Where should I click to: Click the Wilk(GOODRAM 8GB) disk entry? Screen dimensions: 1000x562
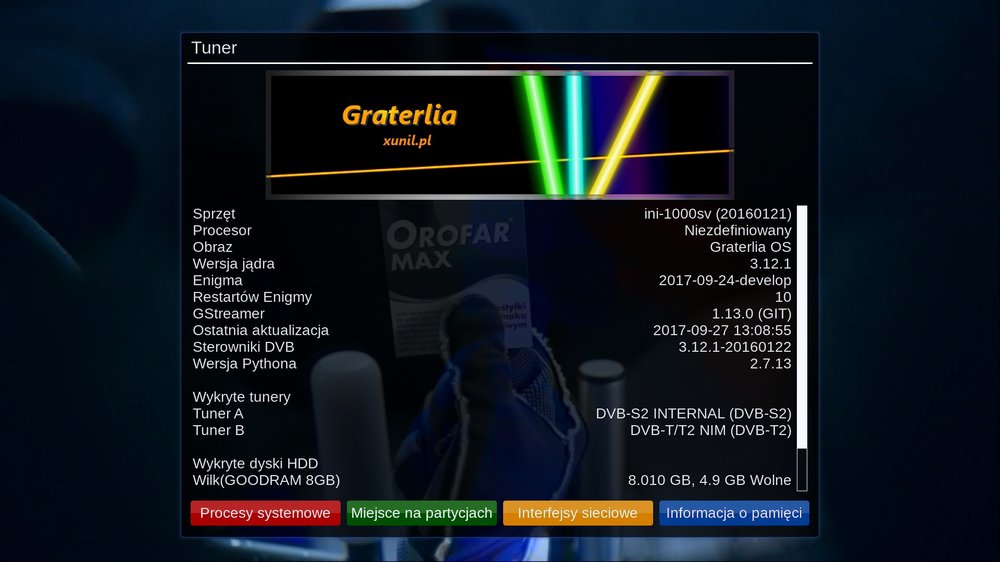492,480
